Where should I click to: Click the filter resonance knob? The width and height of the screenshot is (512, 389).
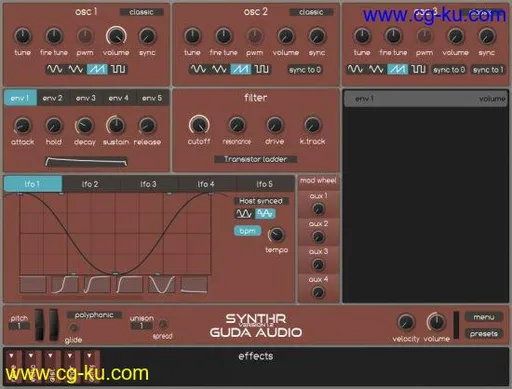tap(237, 125)
